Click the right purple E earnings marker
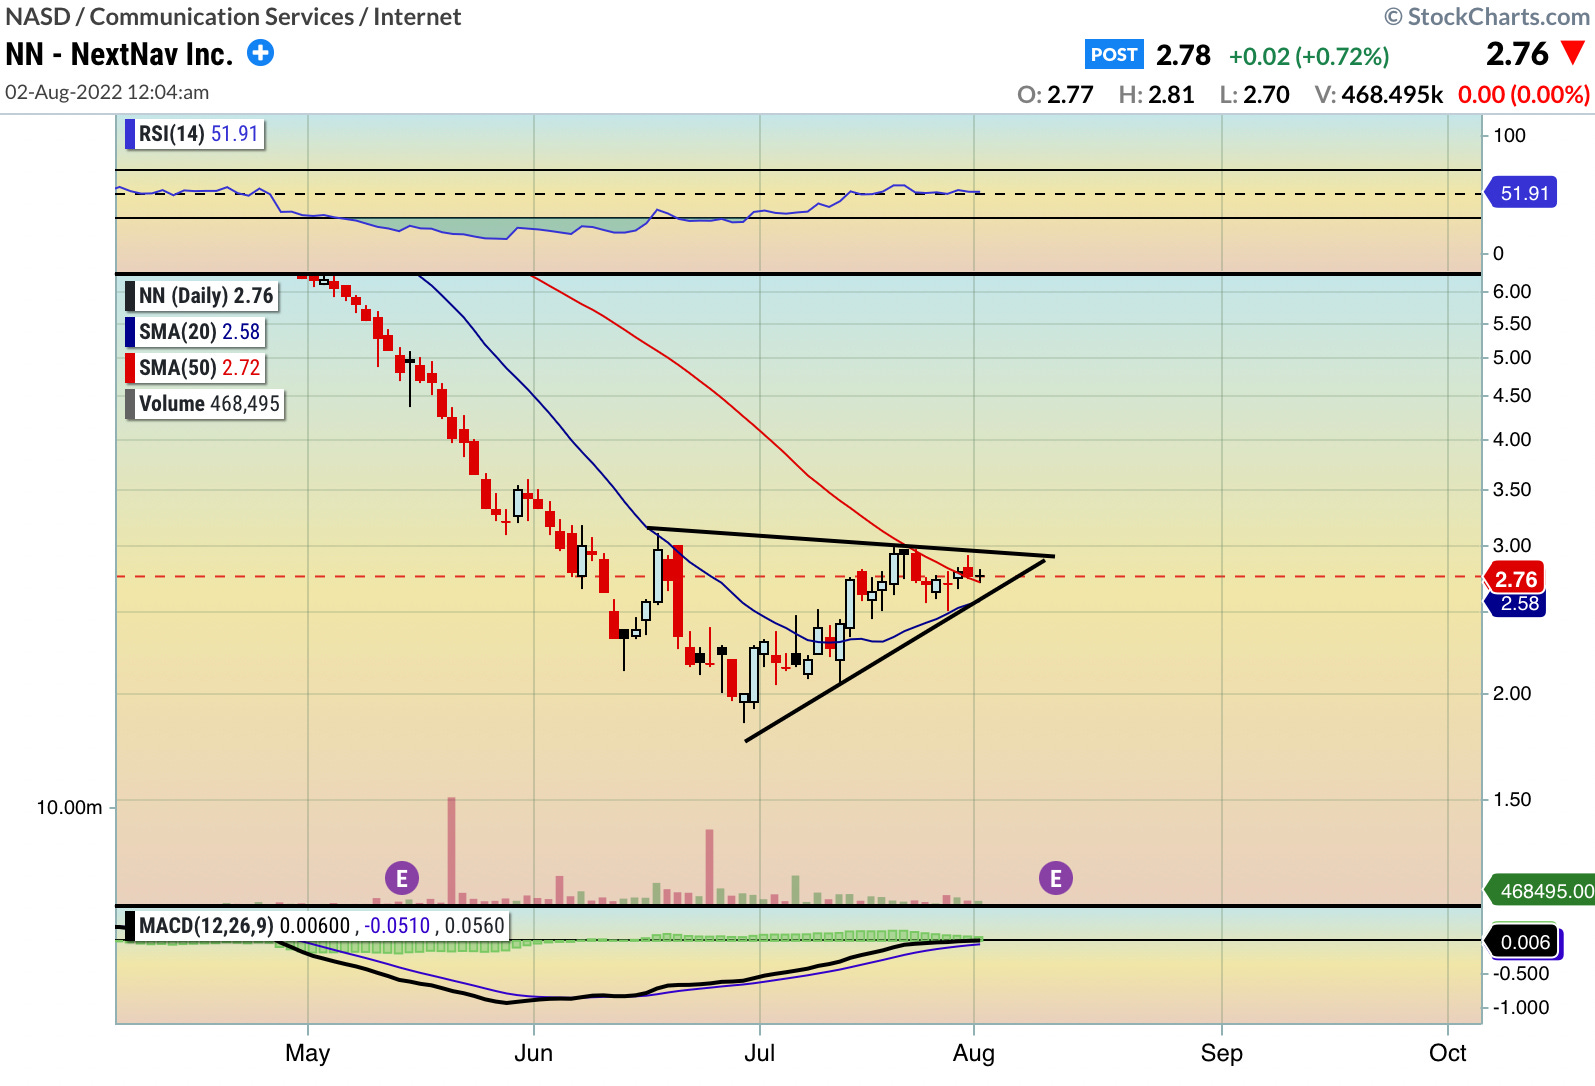 tap(1055, 879)
